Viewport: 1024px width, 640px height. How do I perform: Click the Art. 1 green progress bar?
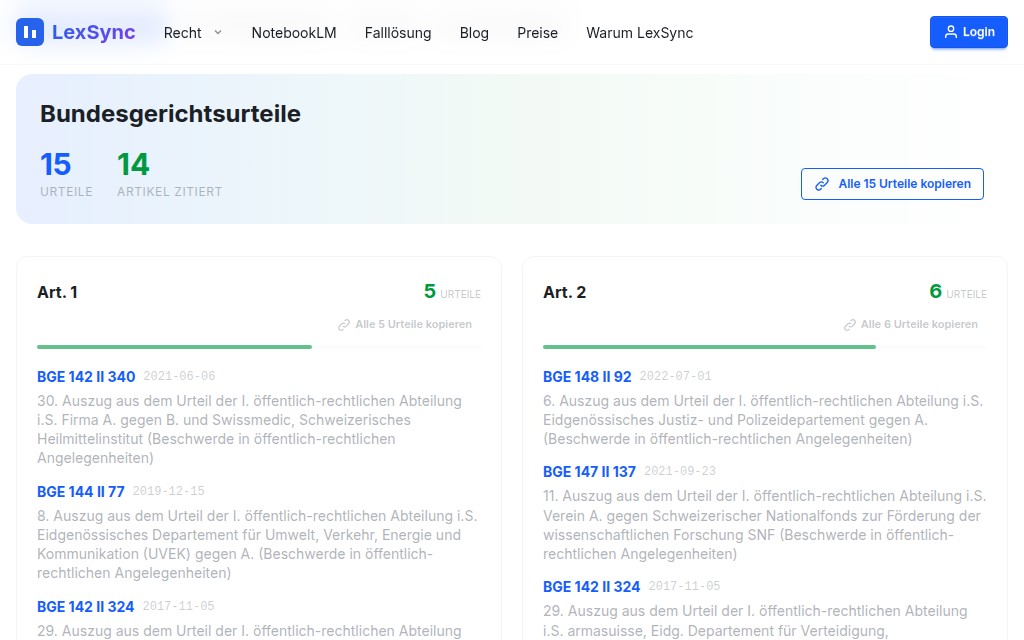coord(174,347)
